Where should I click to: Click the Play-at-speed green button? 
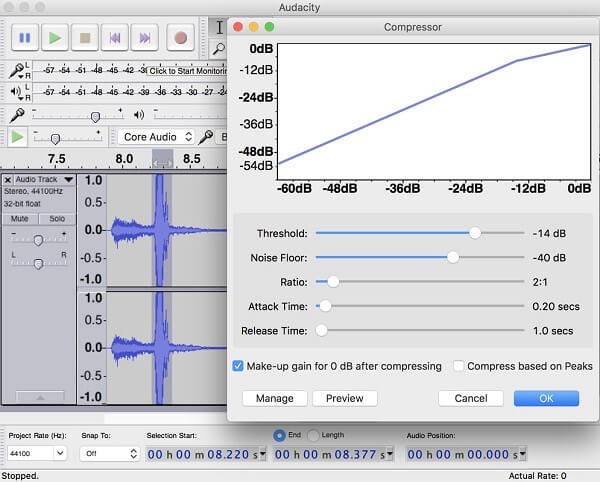17,137
